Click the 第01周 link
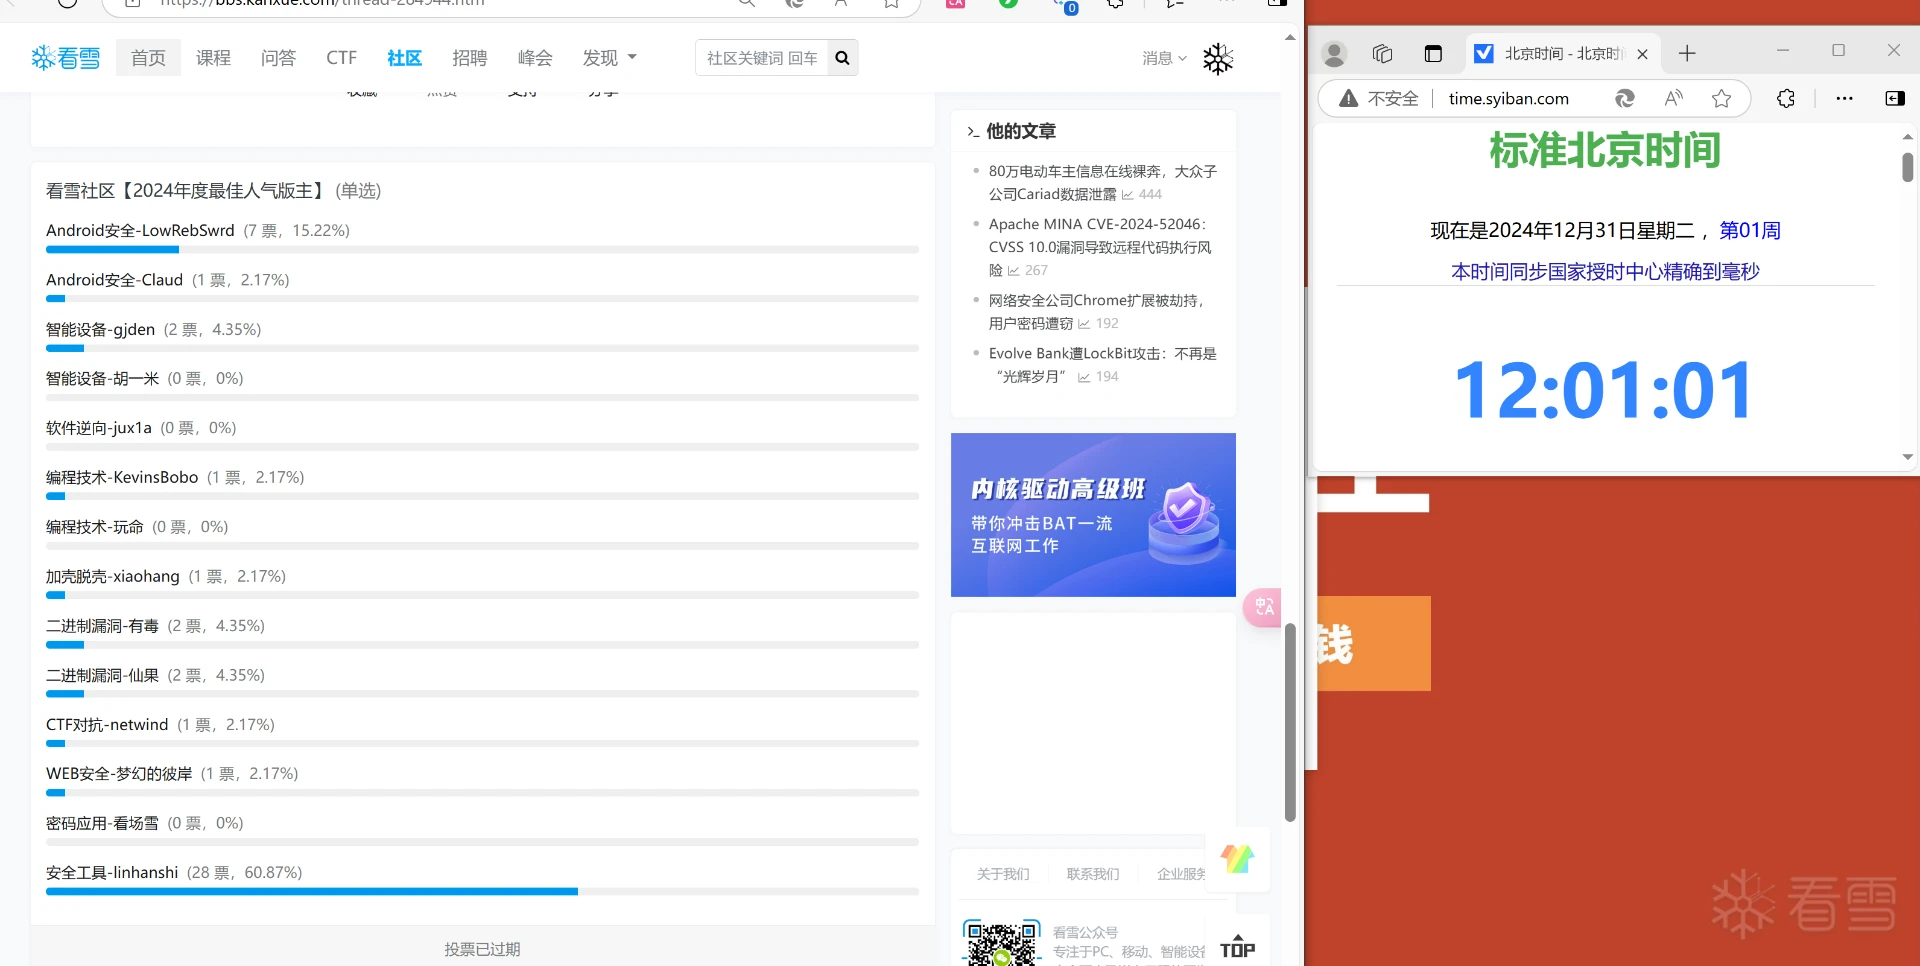 (x=1749, y=231)
